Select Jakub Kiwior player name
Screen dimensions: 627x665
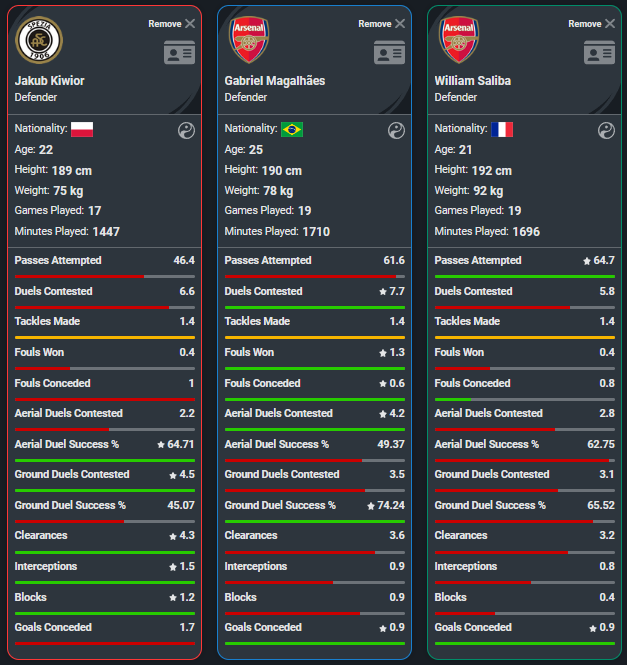50,81
